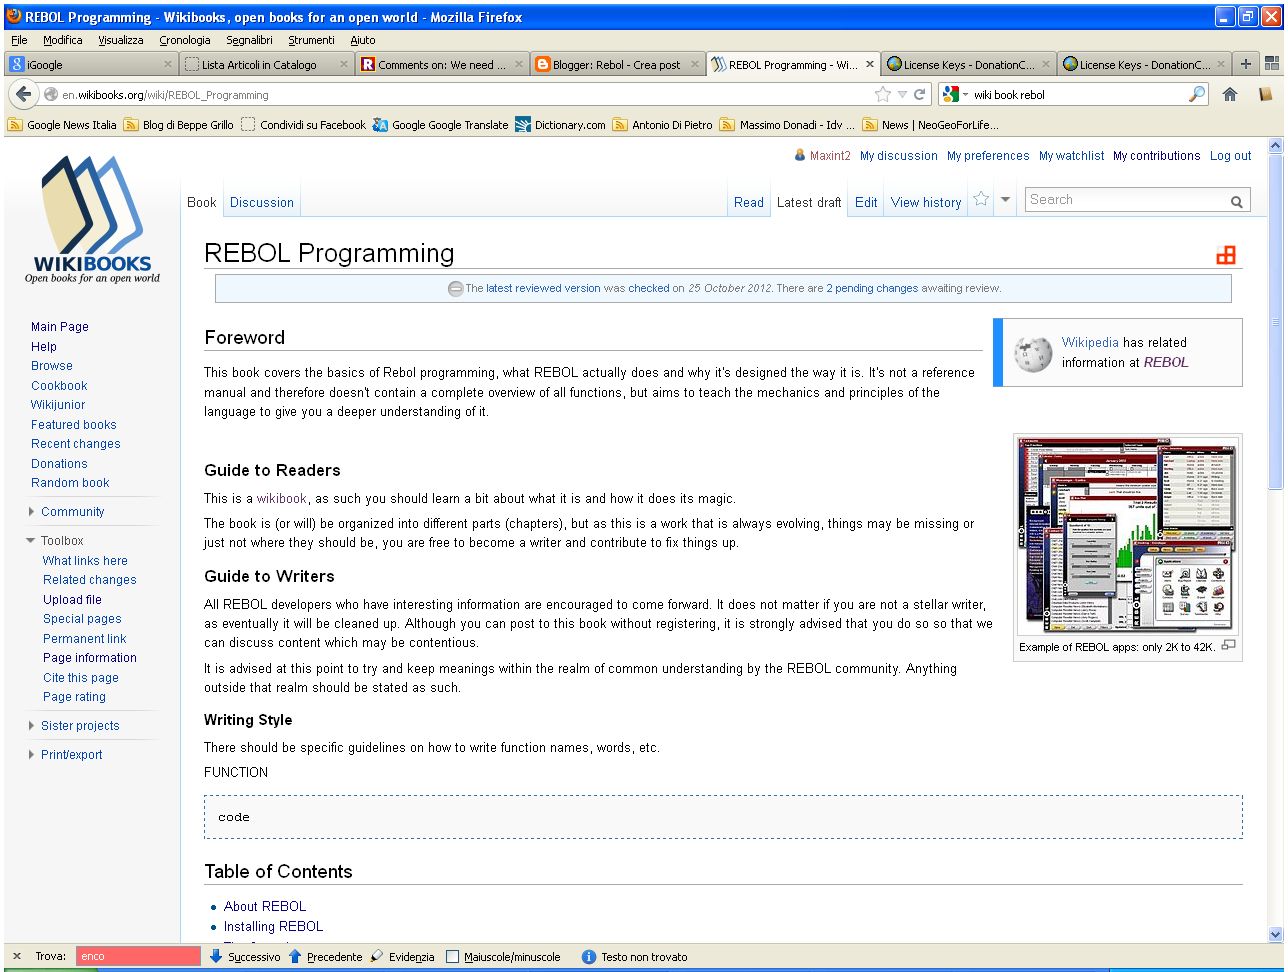Screen dimensions: 1288x972
Task: Toggle the Maiuscole/minuscole checkbox in the find bar
Action: 453,956
